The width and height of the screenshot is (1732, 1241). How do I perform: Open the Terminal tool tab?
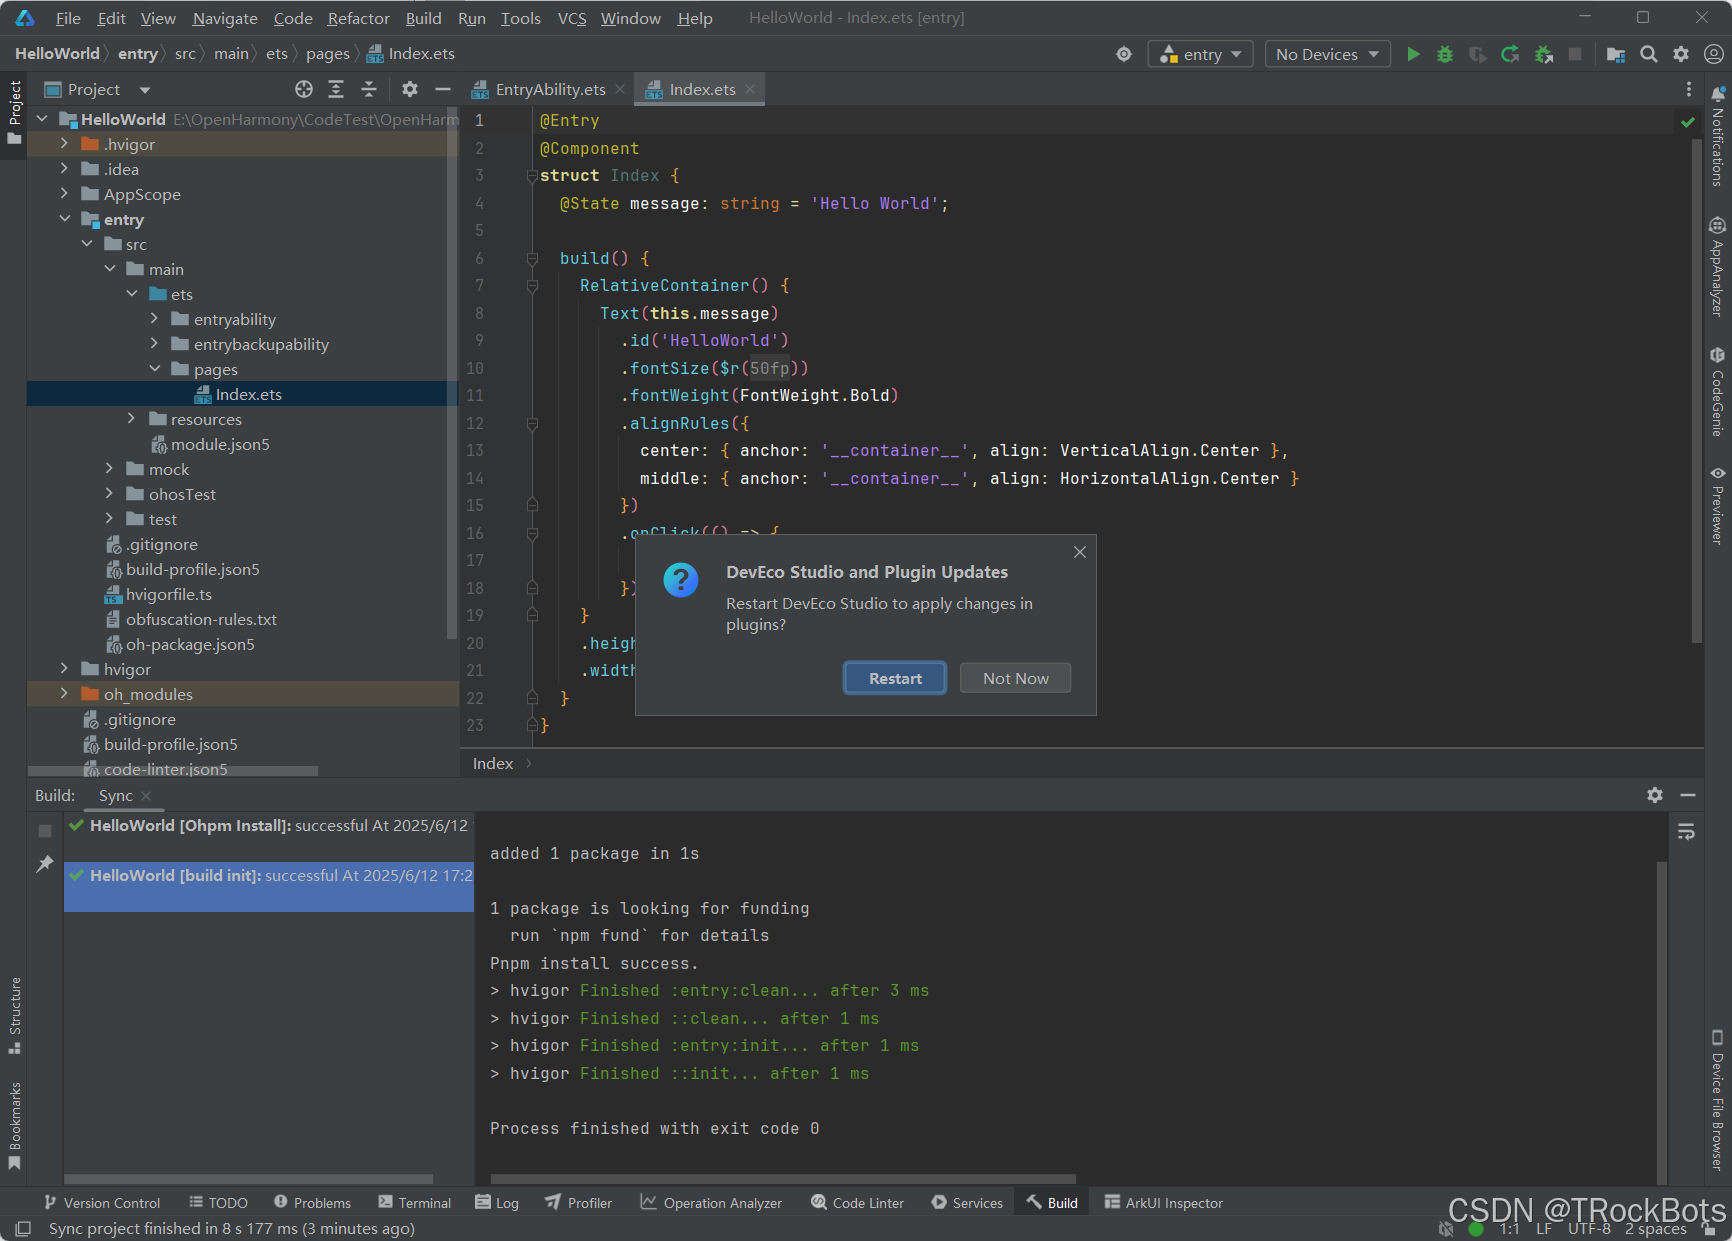[x=415, y=1203]
